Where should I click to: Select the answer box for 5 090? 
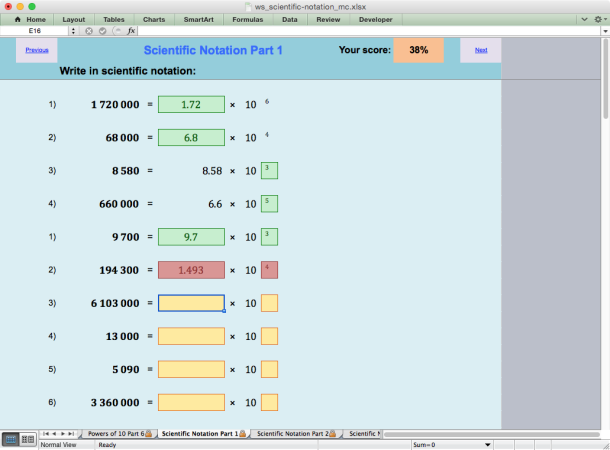[191, 369]
